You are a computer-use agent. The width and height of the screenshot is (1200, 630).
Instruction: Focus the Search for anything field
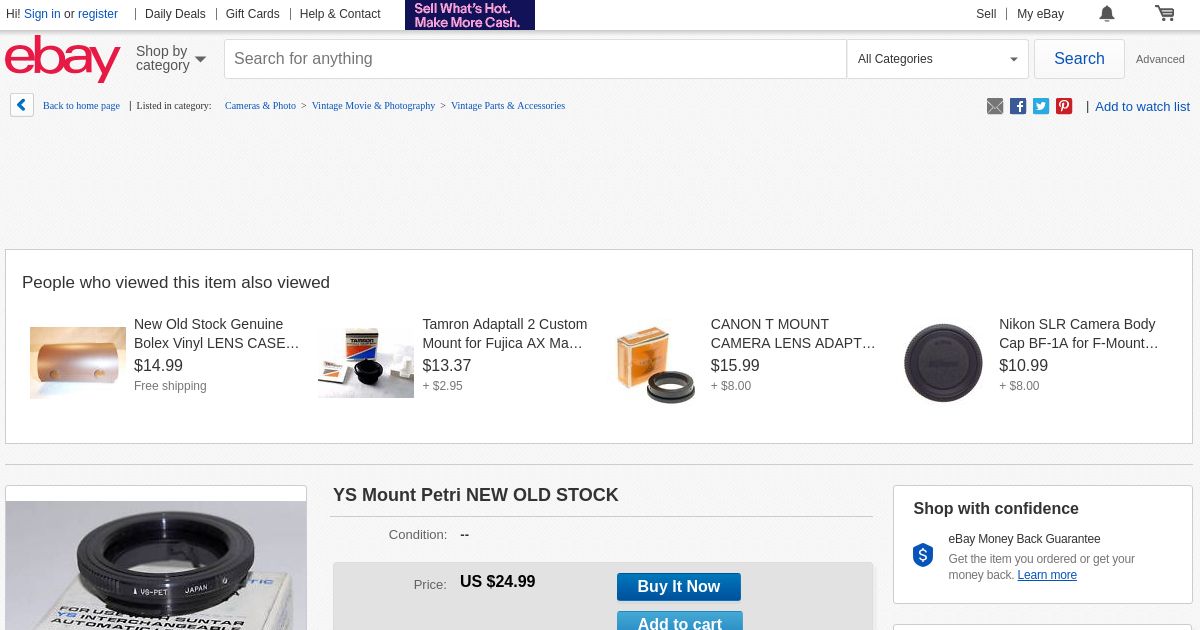pyautogui.click(x=535, y=59)
